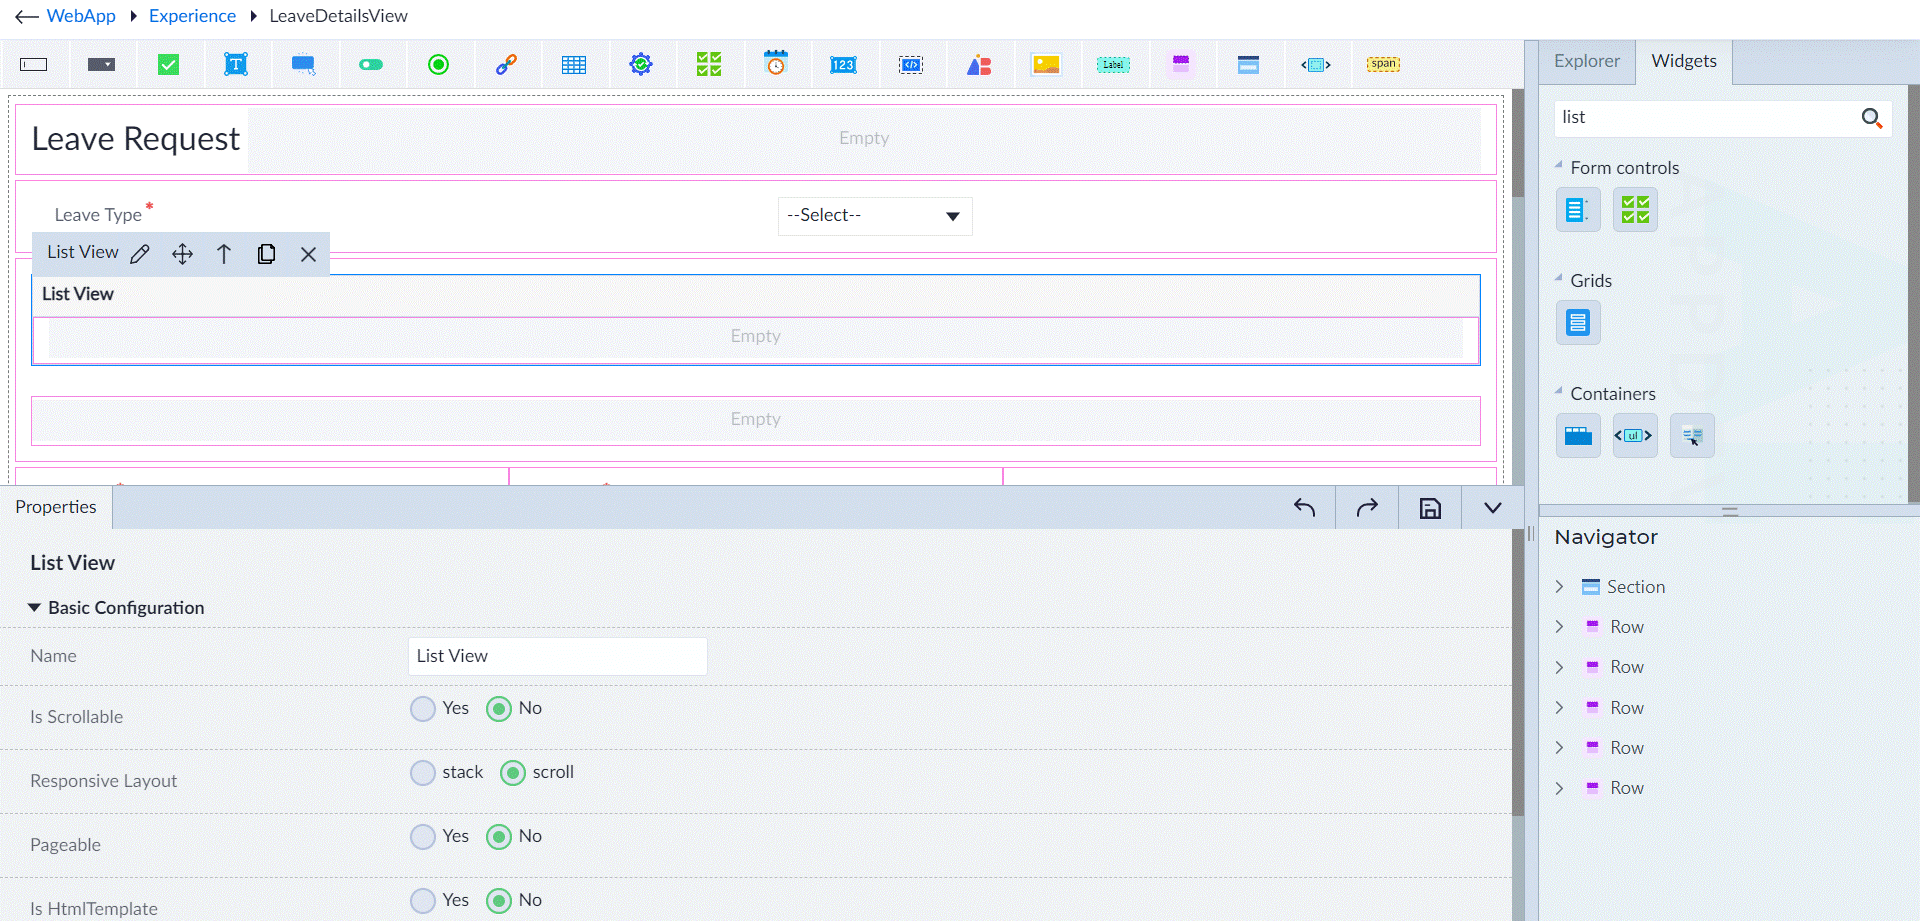The image size is (1920, 921).
Task: Collapse the Properties panel with chevron
Action: click(x=1492, y=508)
